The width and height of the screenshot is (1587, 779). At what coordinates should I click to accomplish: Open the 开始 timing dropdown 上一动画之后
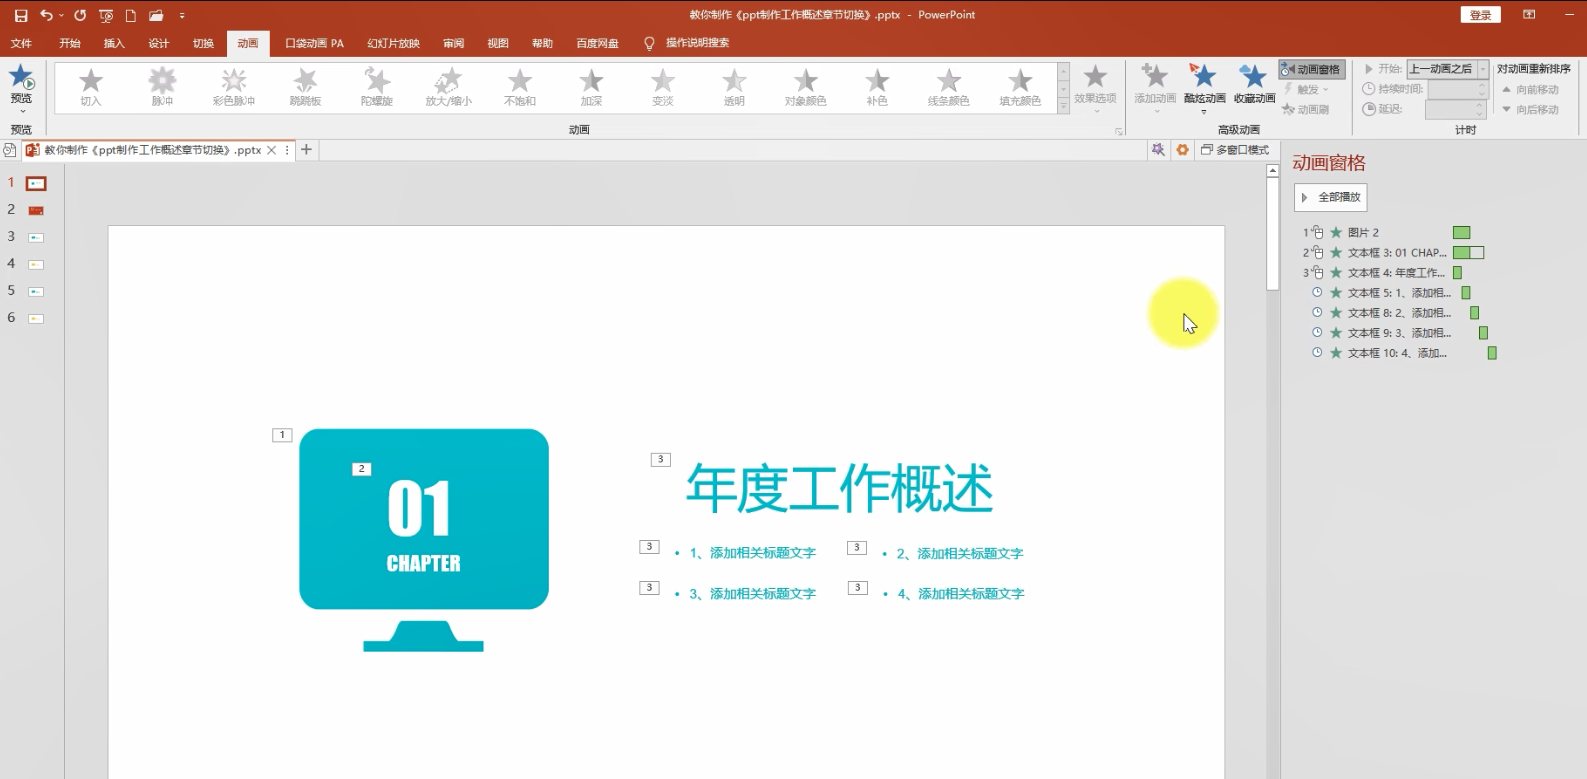(x=1448, y=69)
